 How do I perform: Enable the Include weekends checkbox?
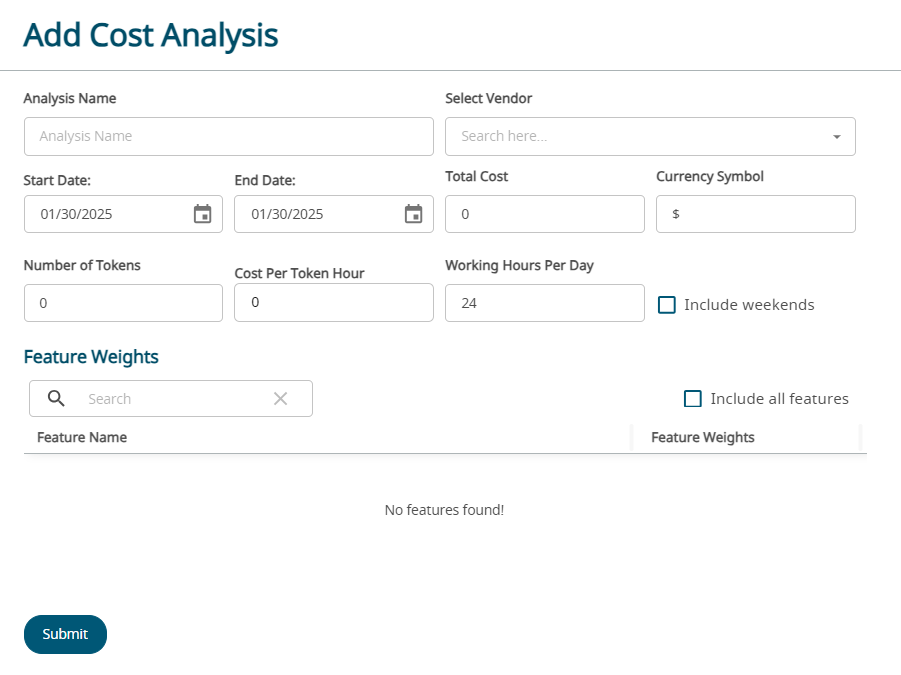(667, 305)
